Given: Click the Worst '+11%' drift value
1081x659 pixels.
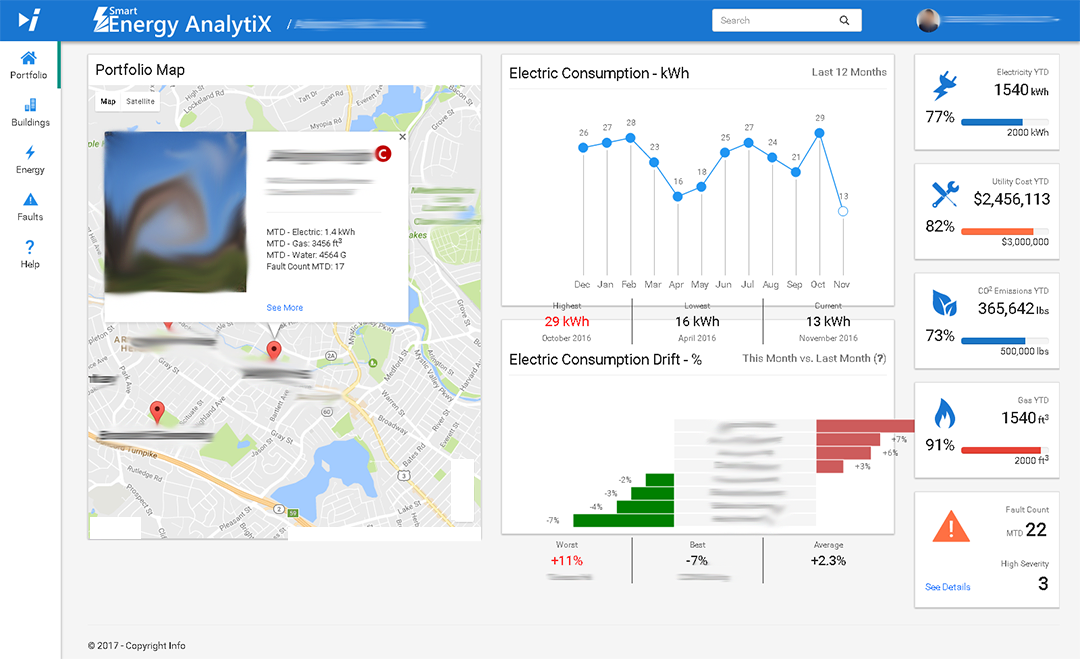Looking at the screenshot, I should tap(567, 560).
